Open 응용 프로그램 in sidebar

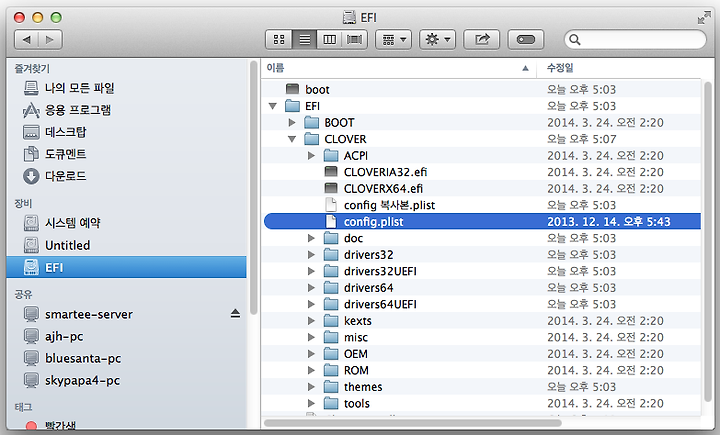click(126, 110)
